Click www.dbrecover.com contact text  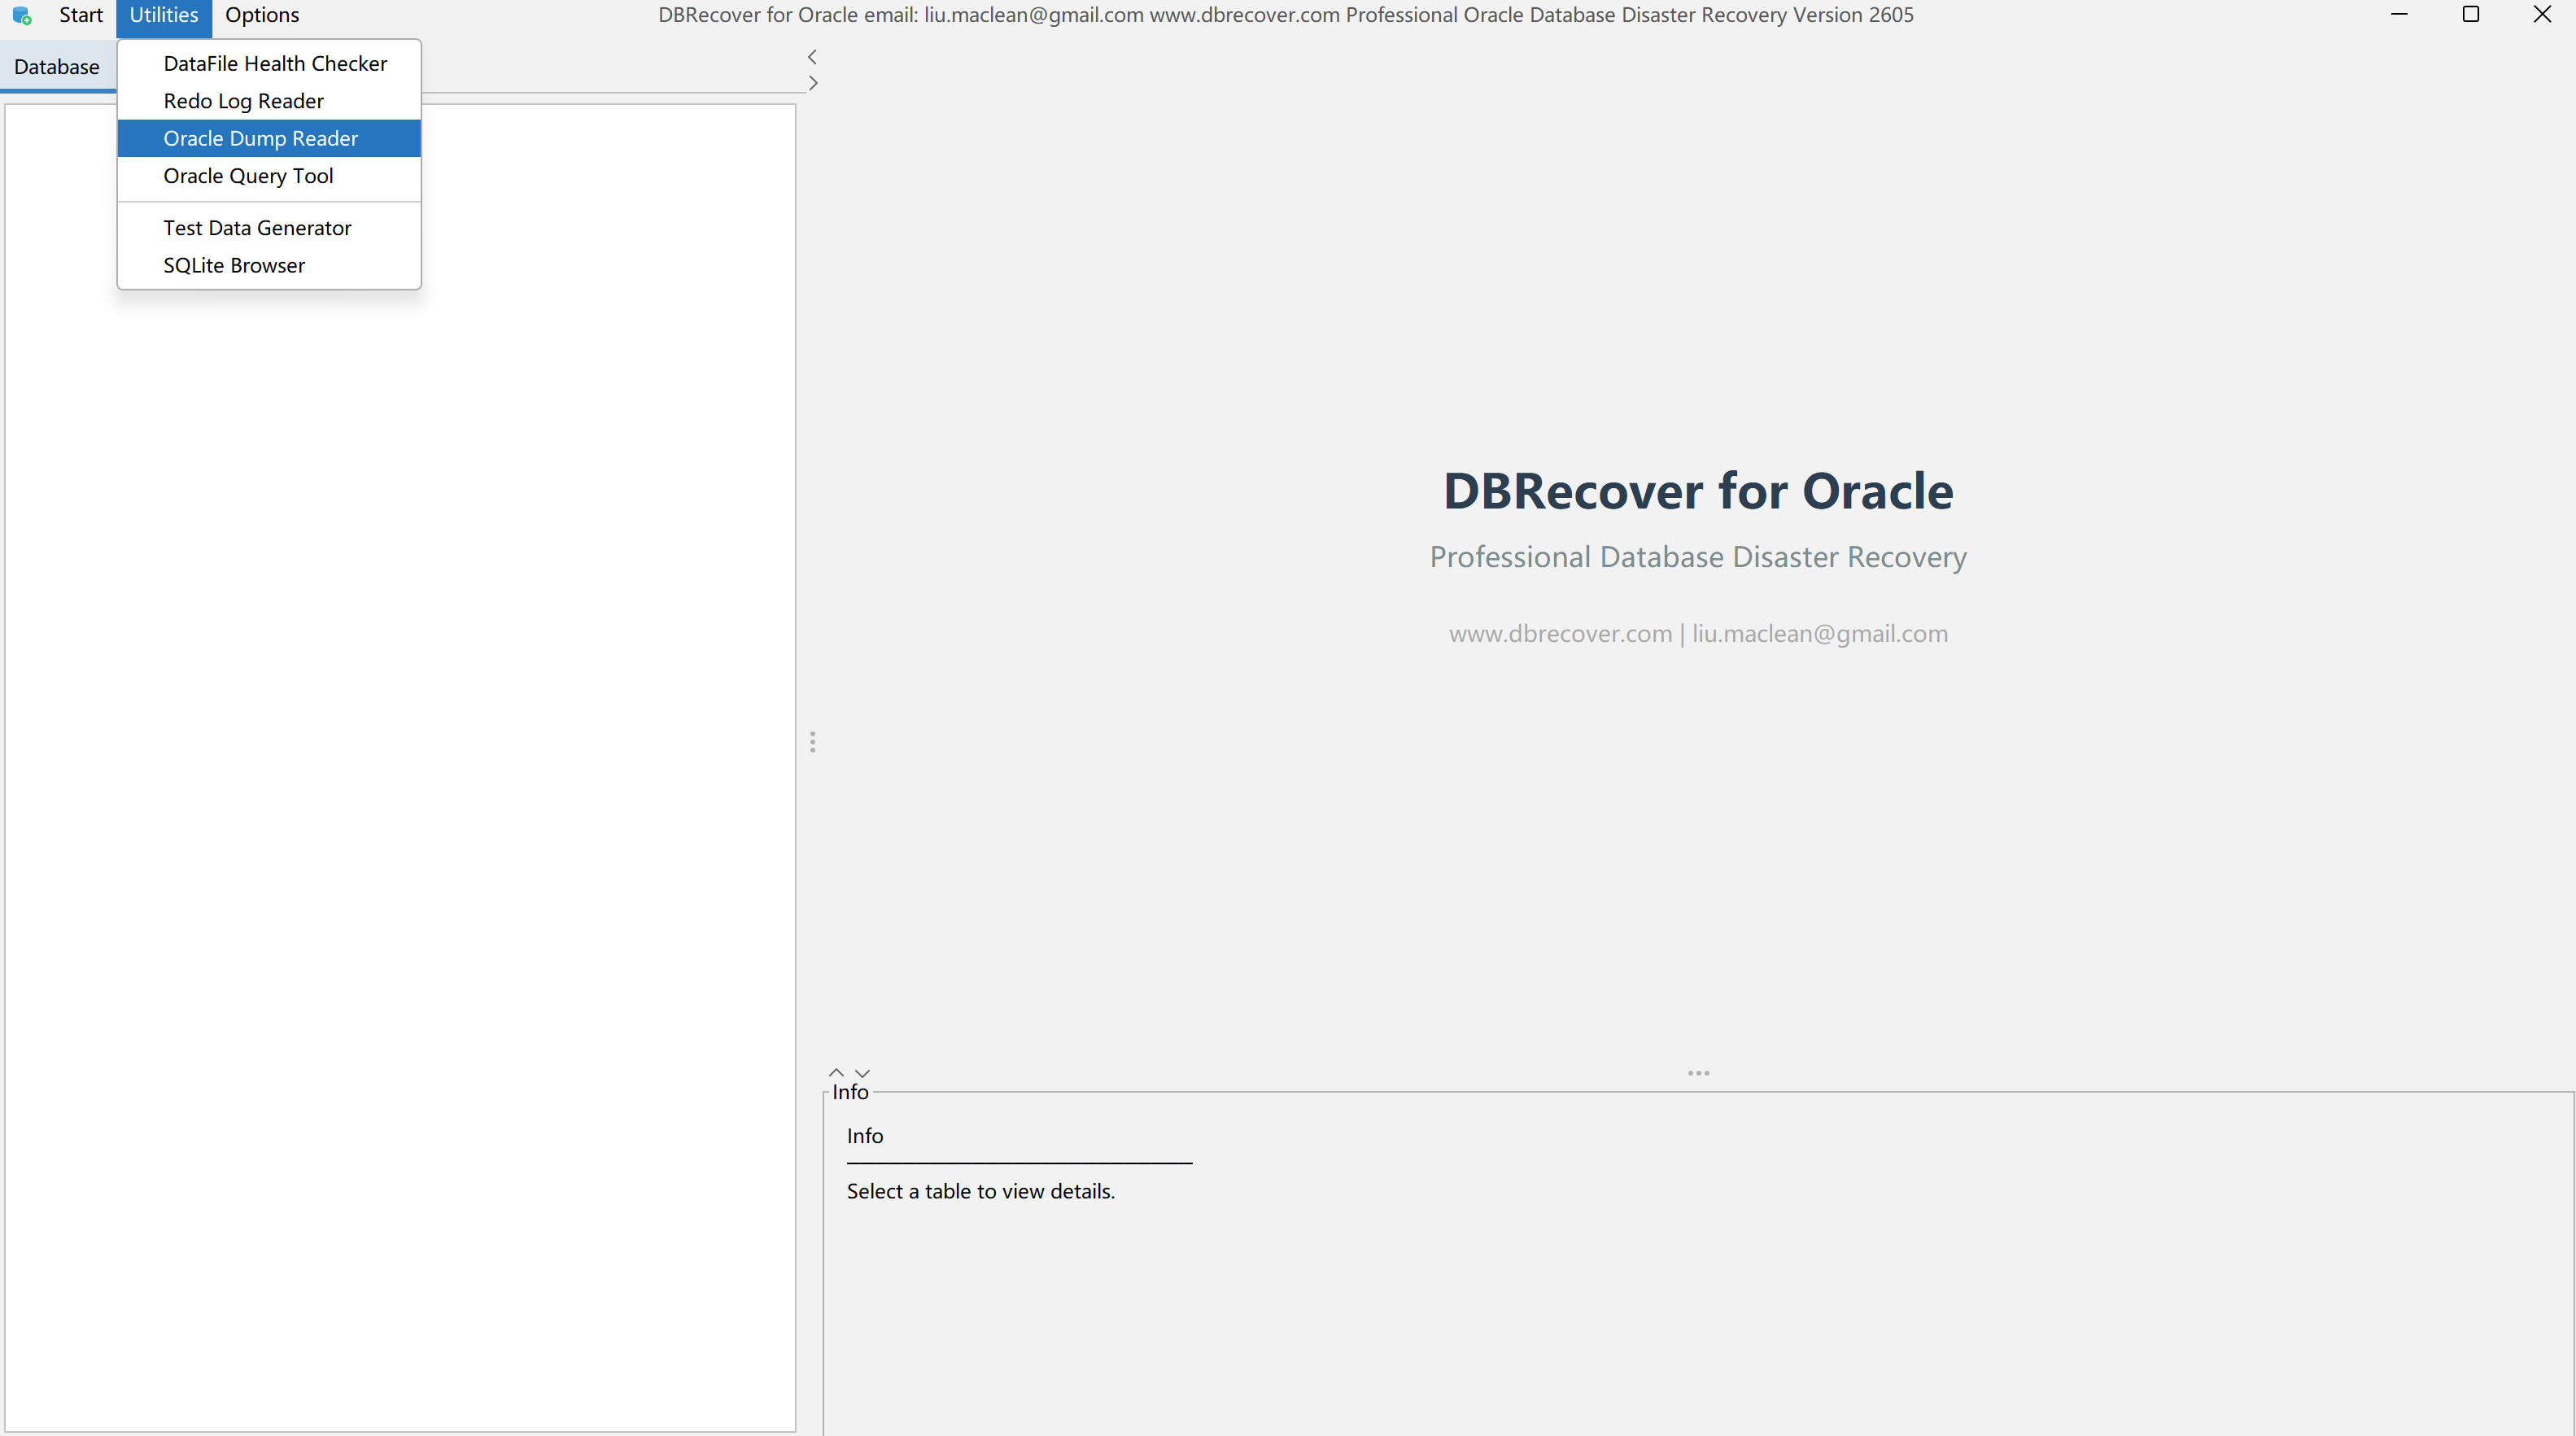[x=1560, y=633]
